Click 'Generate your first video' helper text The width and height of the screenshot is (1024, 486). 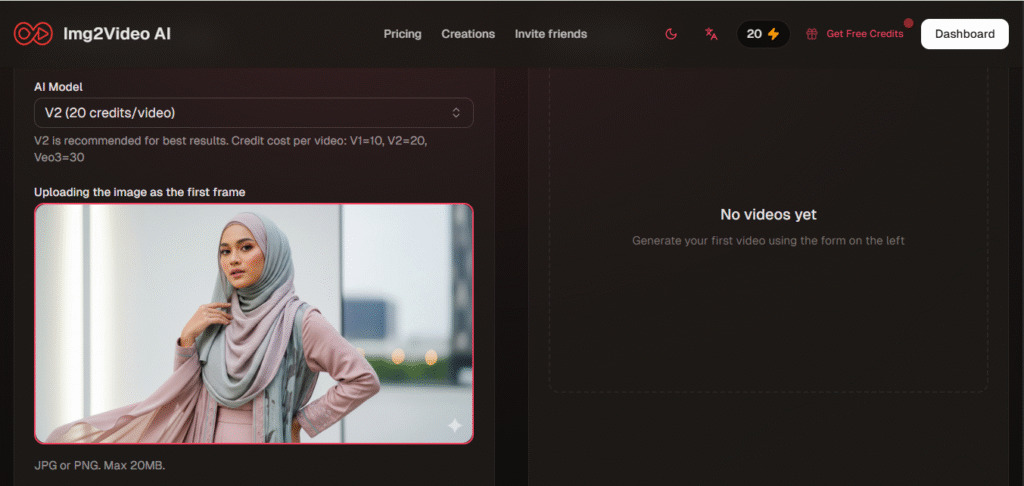[x=768, y=241]
